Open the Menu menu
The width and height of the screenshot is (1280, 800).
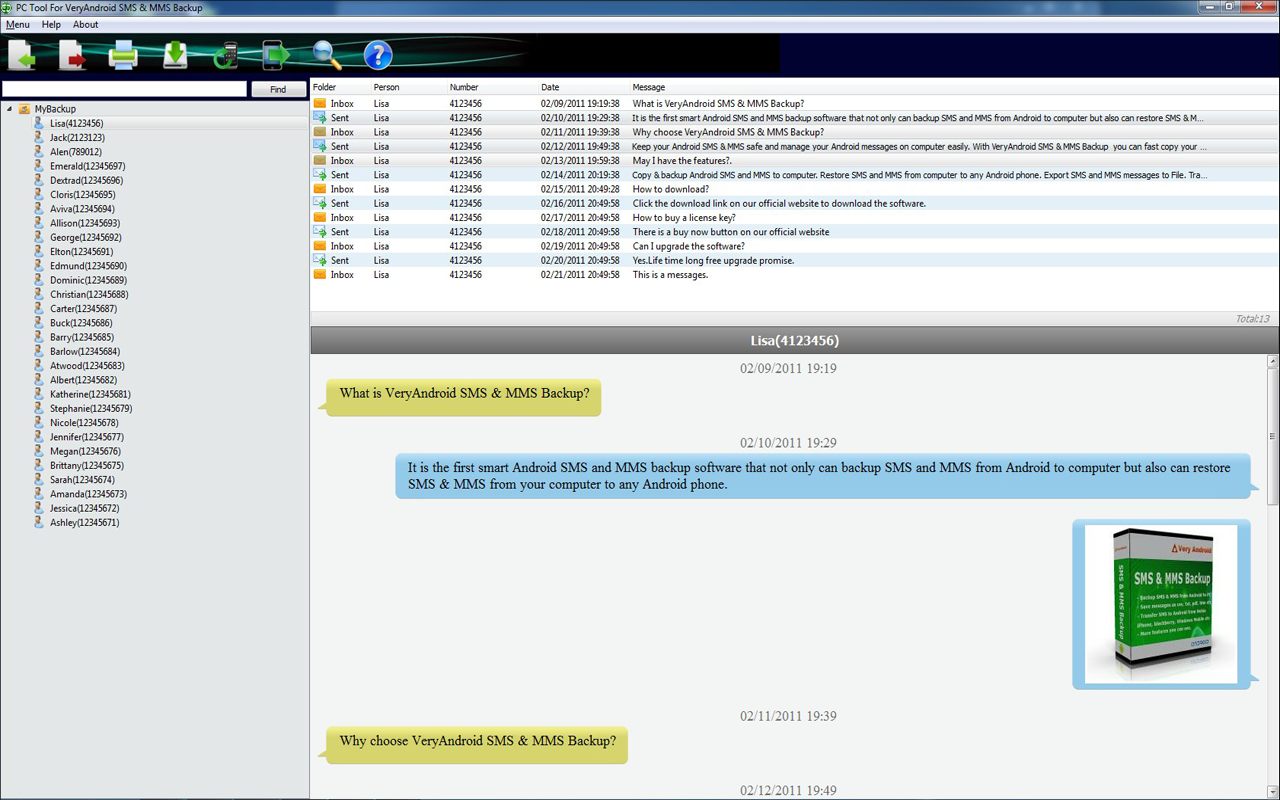point(17,24)
